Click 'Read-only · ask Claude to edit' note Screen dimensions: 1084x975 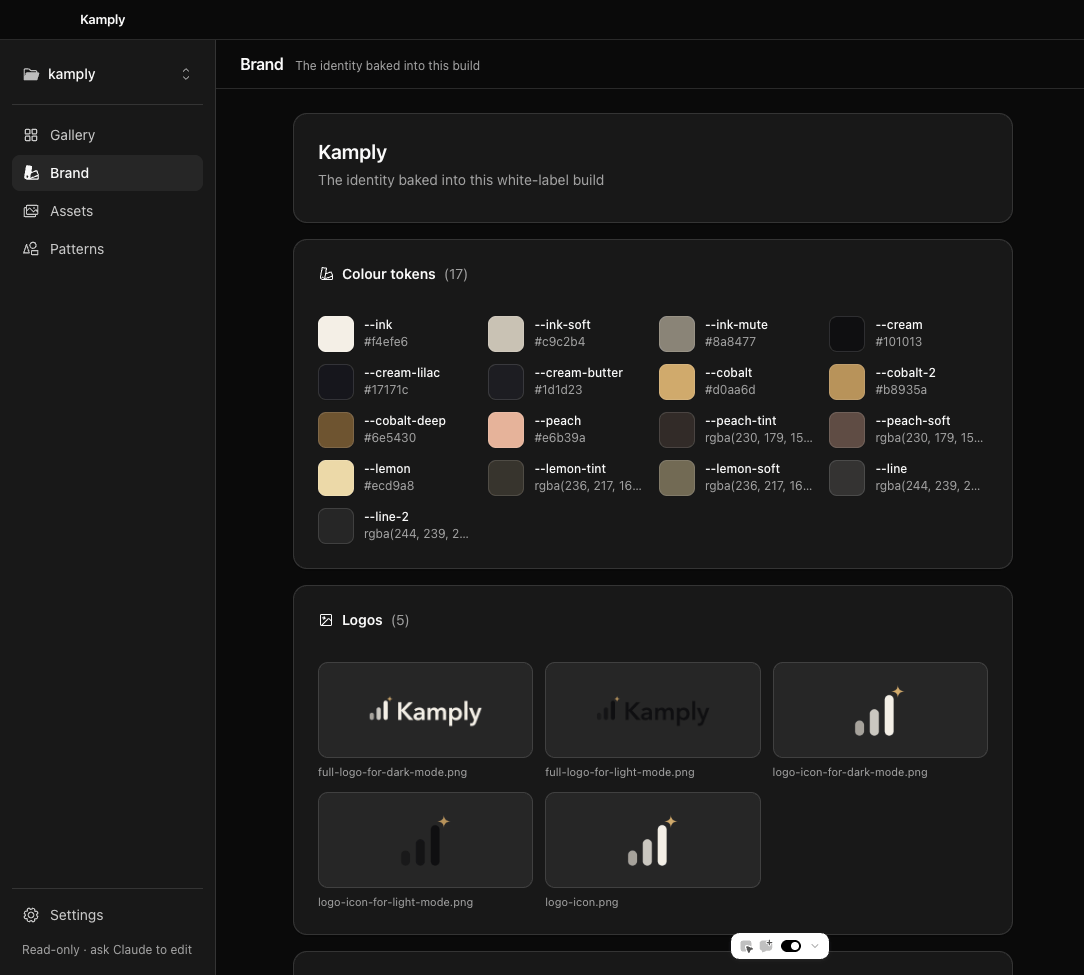click(107, 949)
